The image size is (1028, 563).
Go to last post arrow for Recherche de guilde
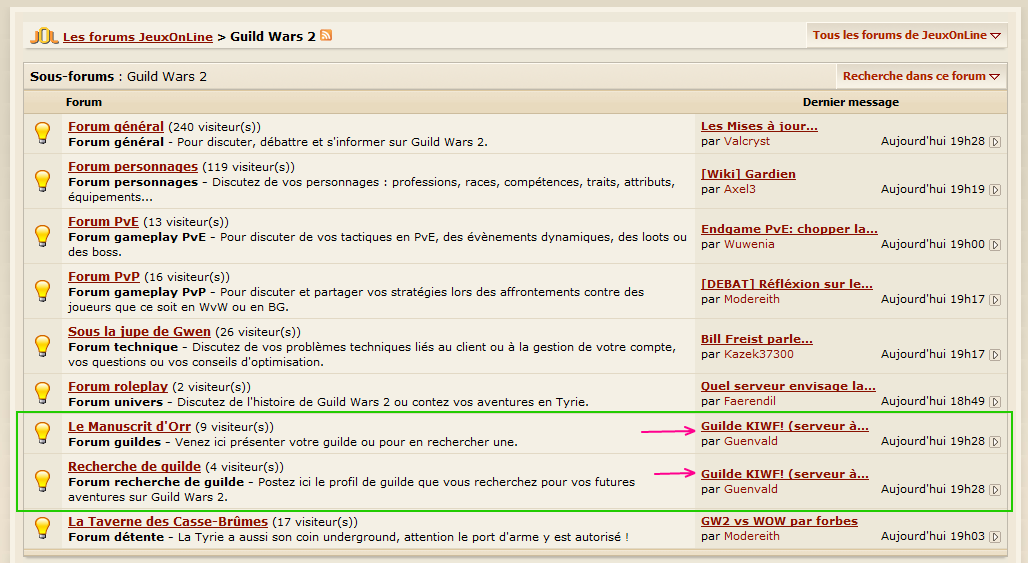tap(995, 490)
